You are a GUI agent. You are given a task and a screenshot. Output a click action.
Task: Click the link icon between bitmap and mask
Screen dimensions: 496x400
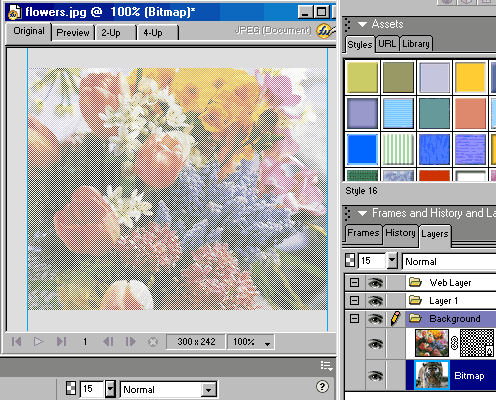[454, 343]
